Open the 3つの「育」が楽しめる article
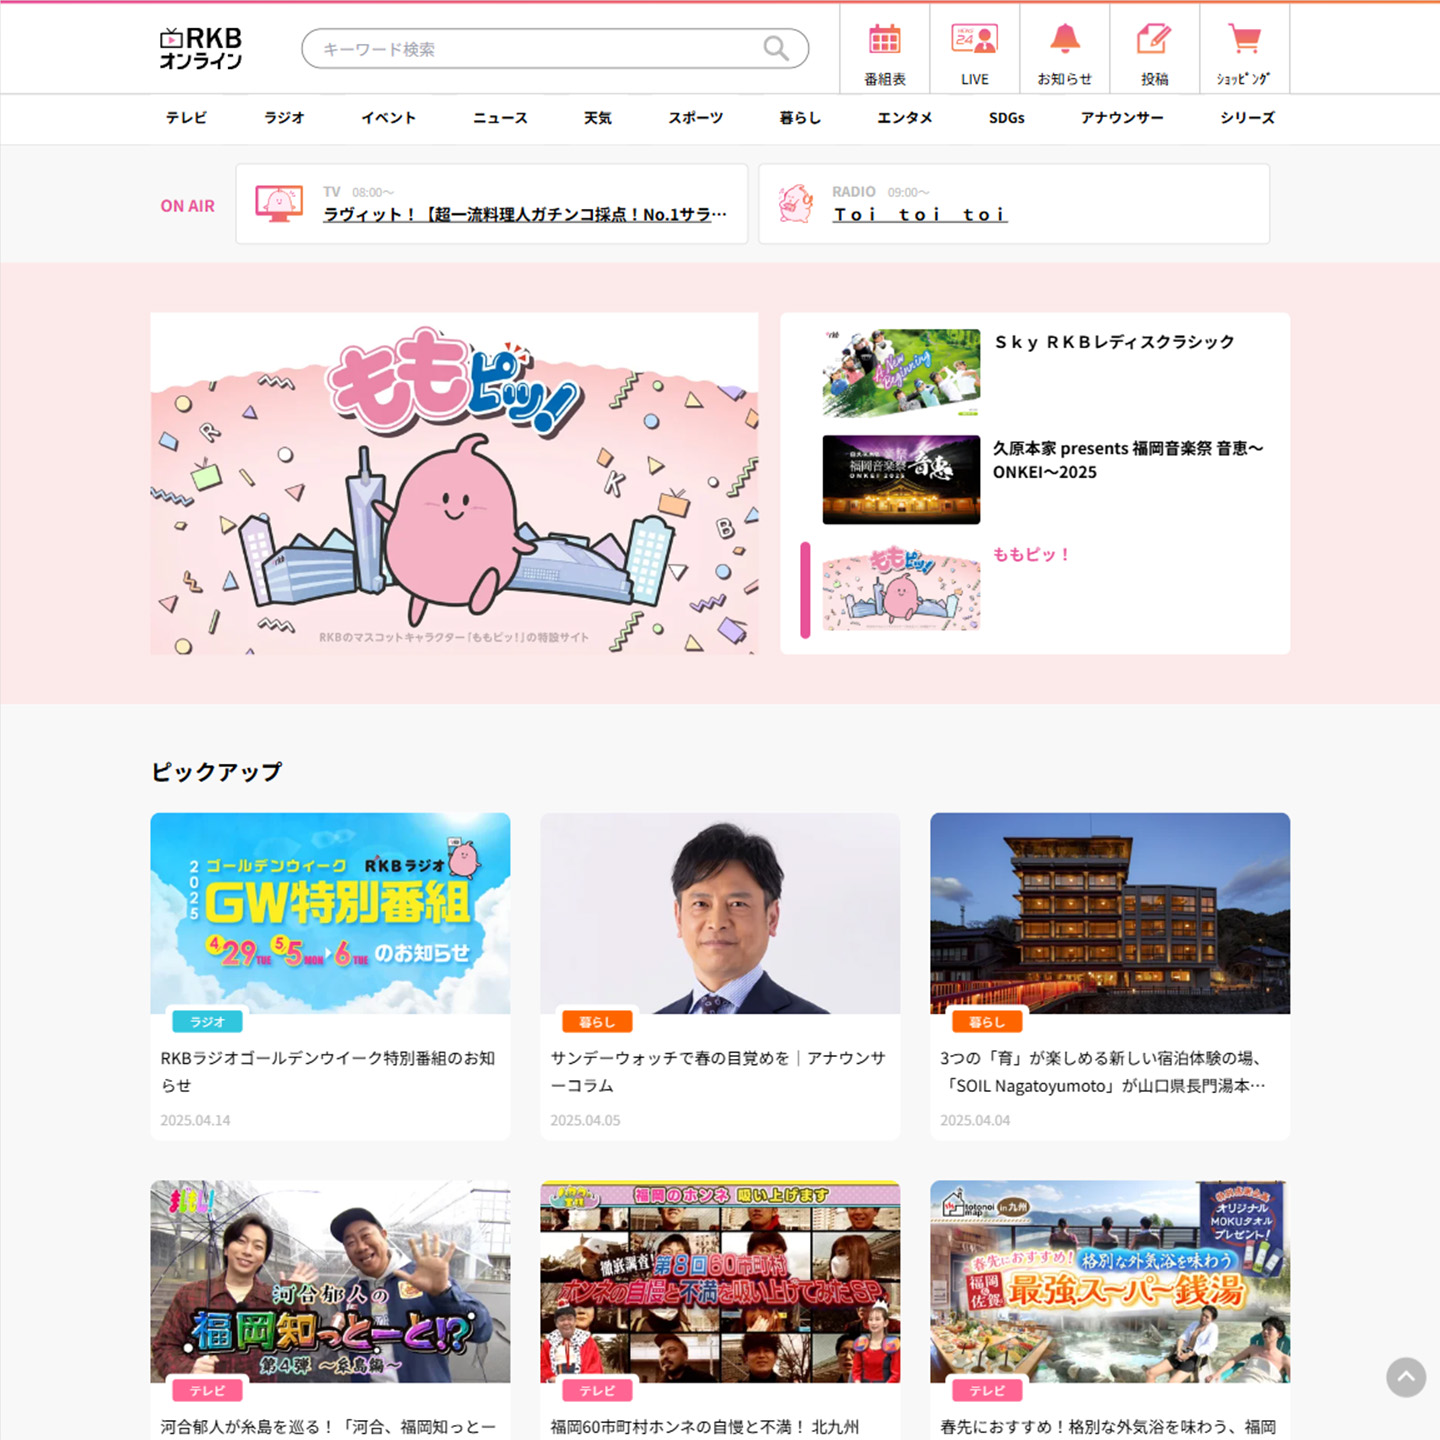Screen dimensions: 1440x1440 (x=1103, y=1071)
